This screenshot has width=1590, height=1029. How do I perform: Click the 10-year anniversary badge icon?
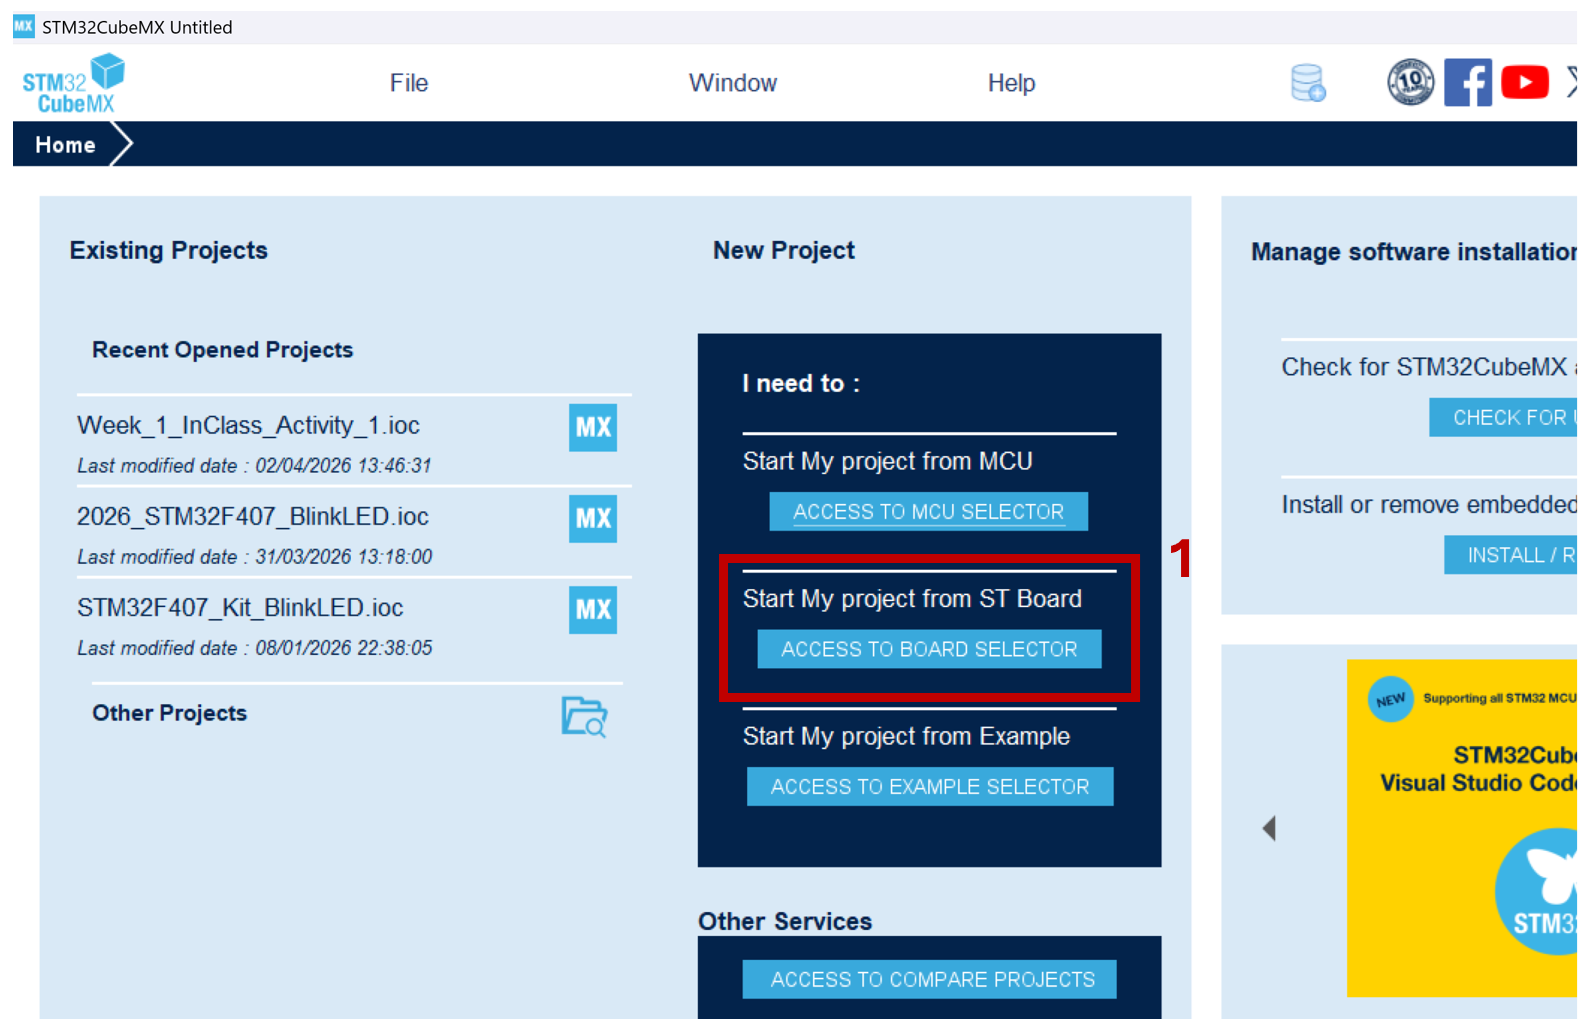click(x=1410, y=82)
